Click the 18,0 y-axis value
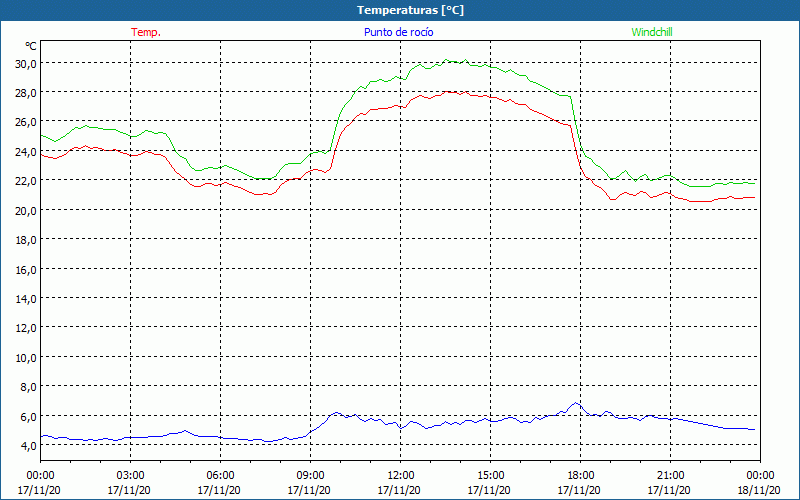 [x=27, y=240]
